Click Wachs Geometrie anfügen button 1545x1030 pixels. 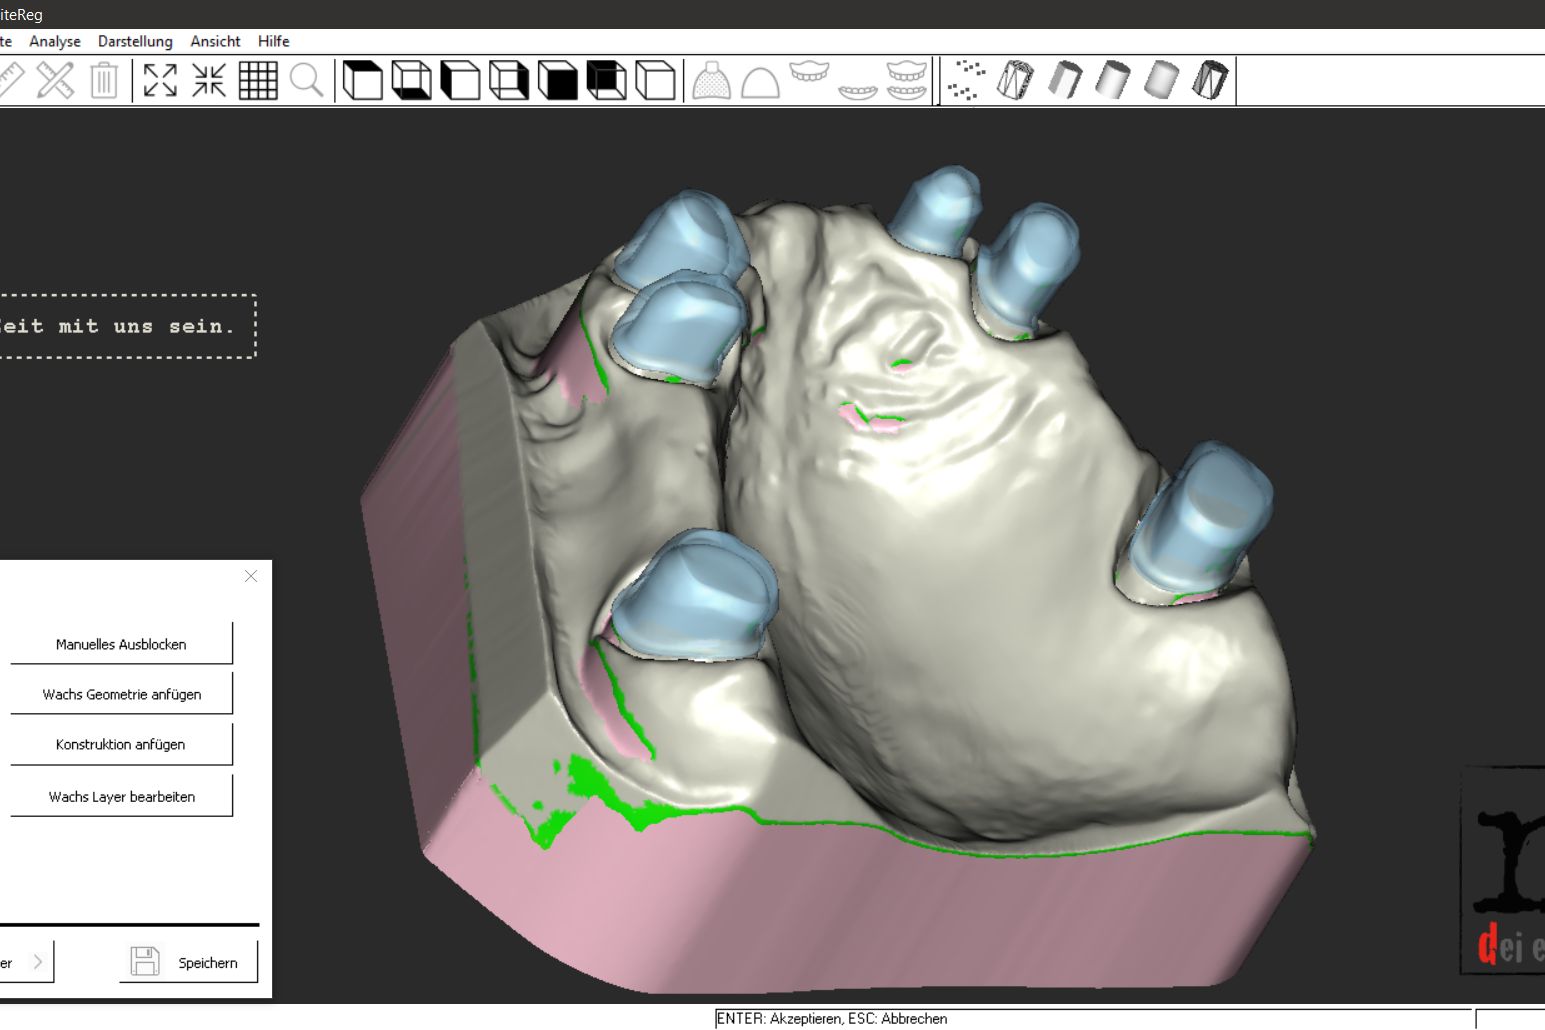(121, 694)
